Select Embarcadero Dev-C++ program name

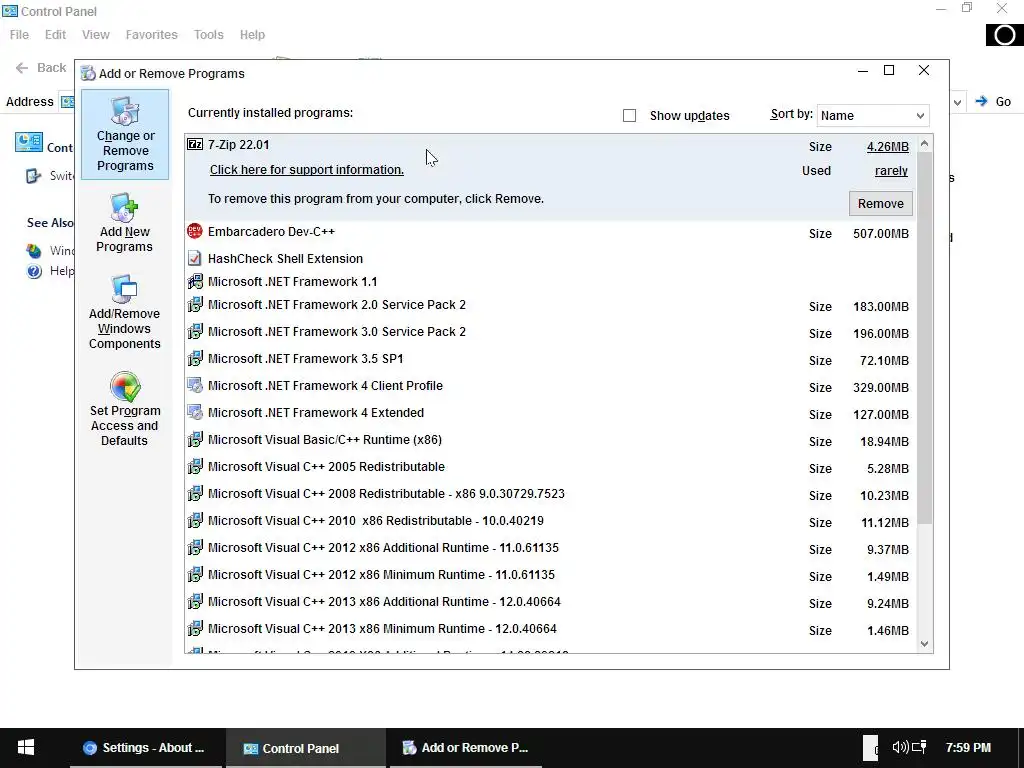pos(271,232)
